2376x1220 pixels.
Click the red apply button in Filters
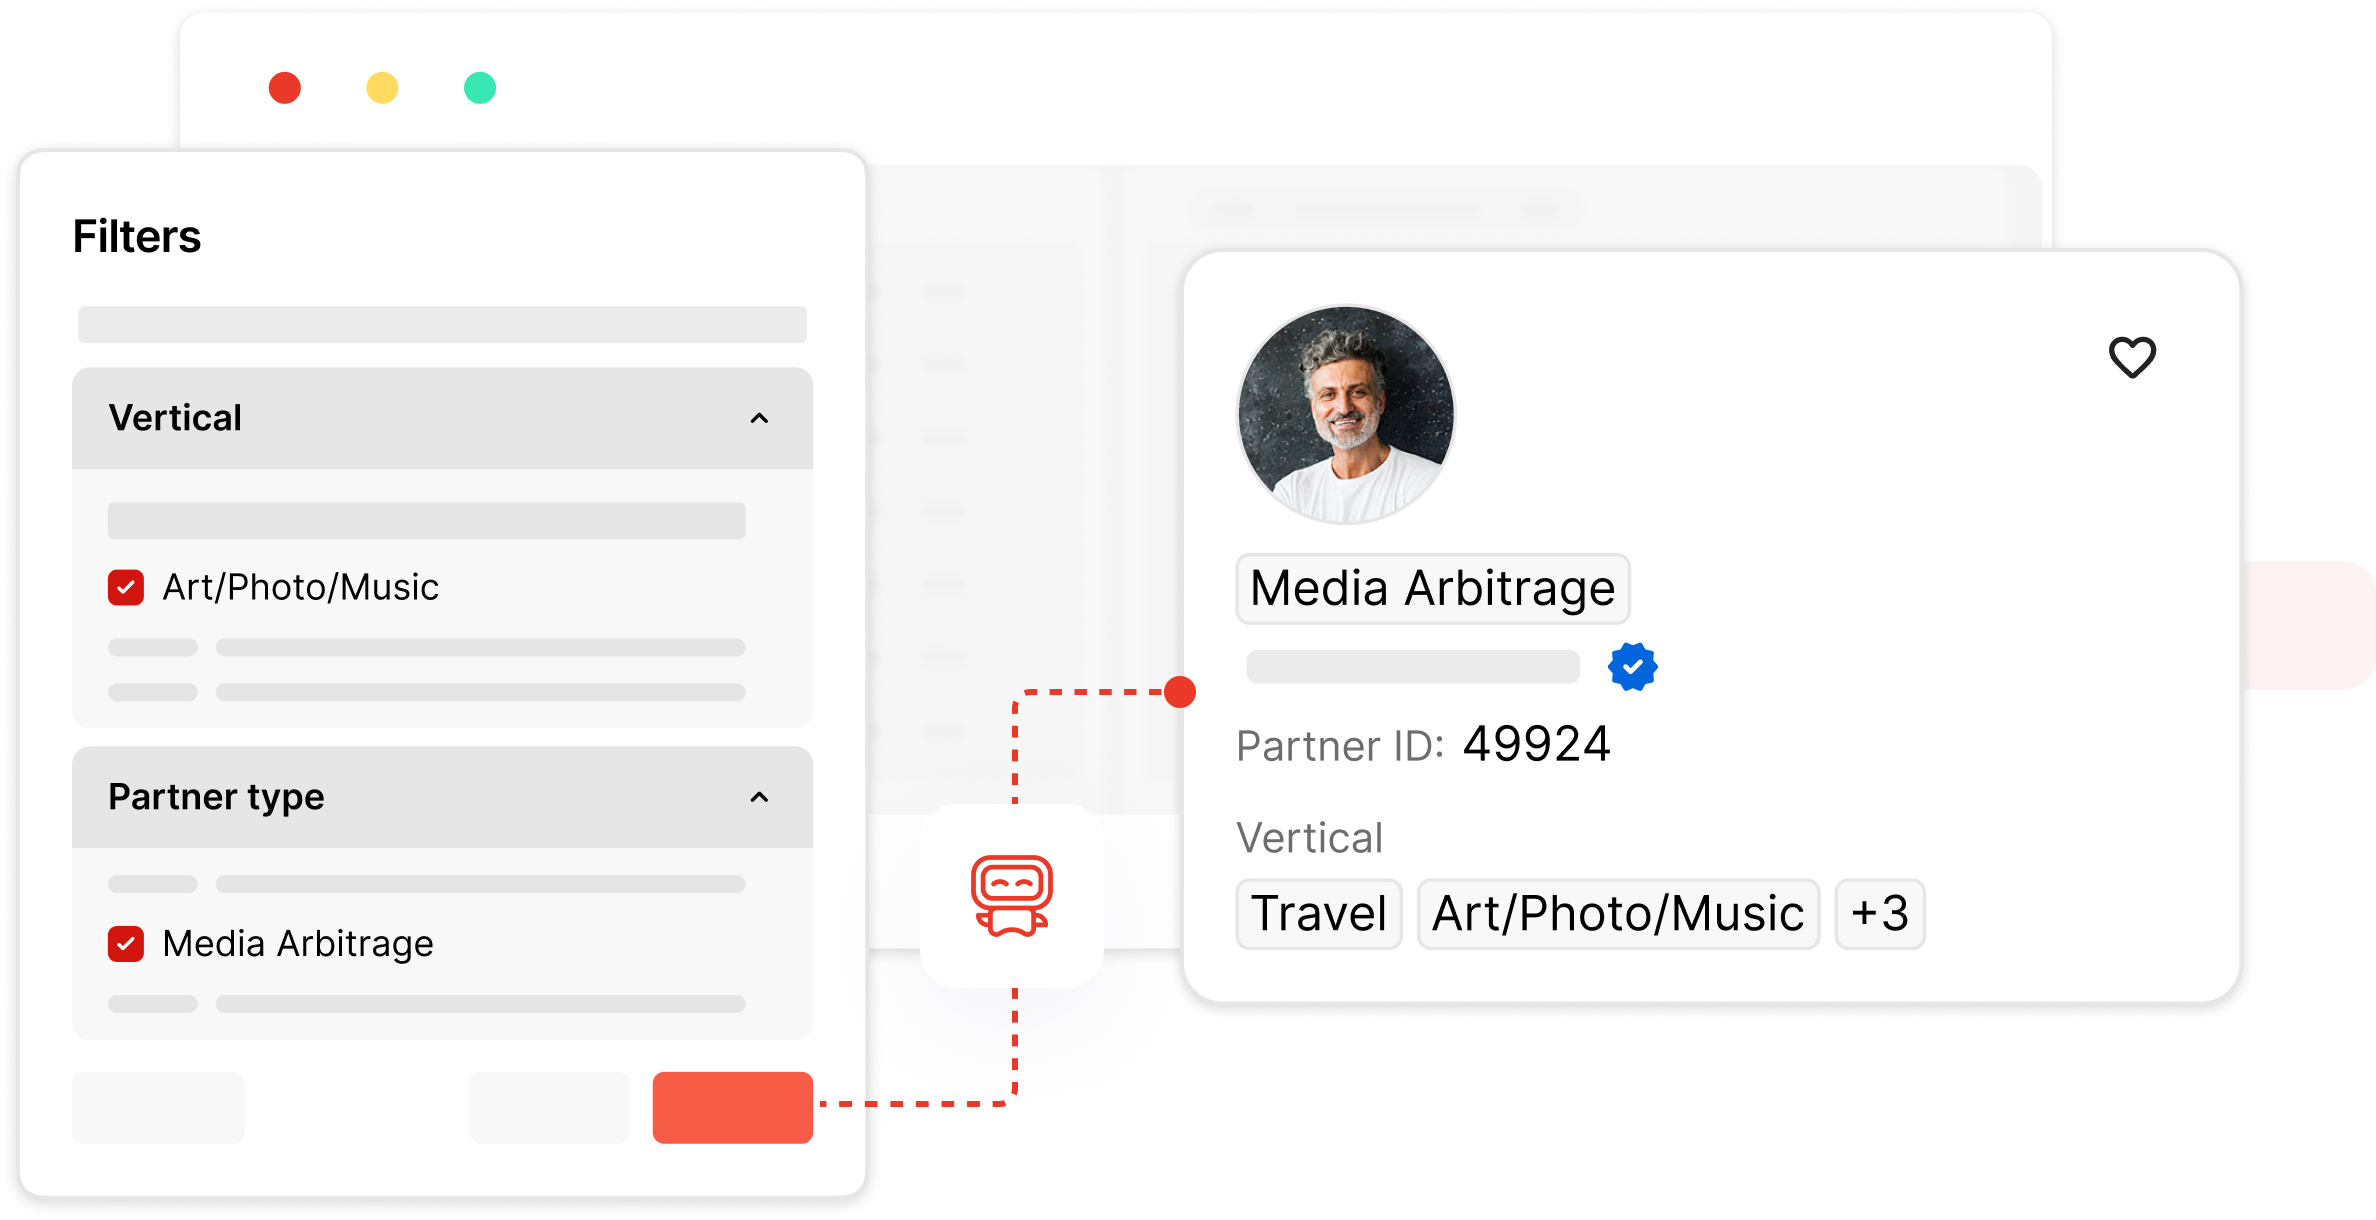pyautogui.click(x=733, y=1108)
